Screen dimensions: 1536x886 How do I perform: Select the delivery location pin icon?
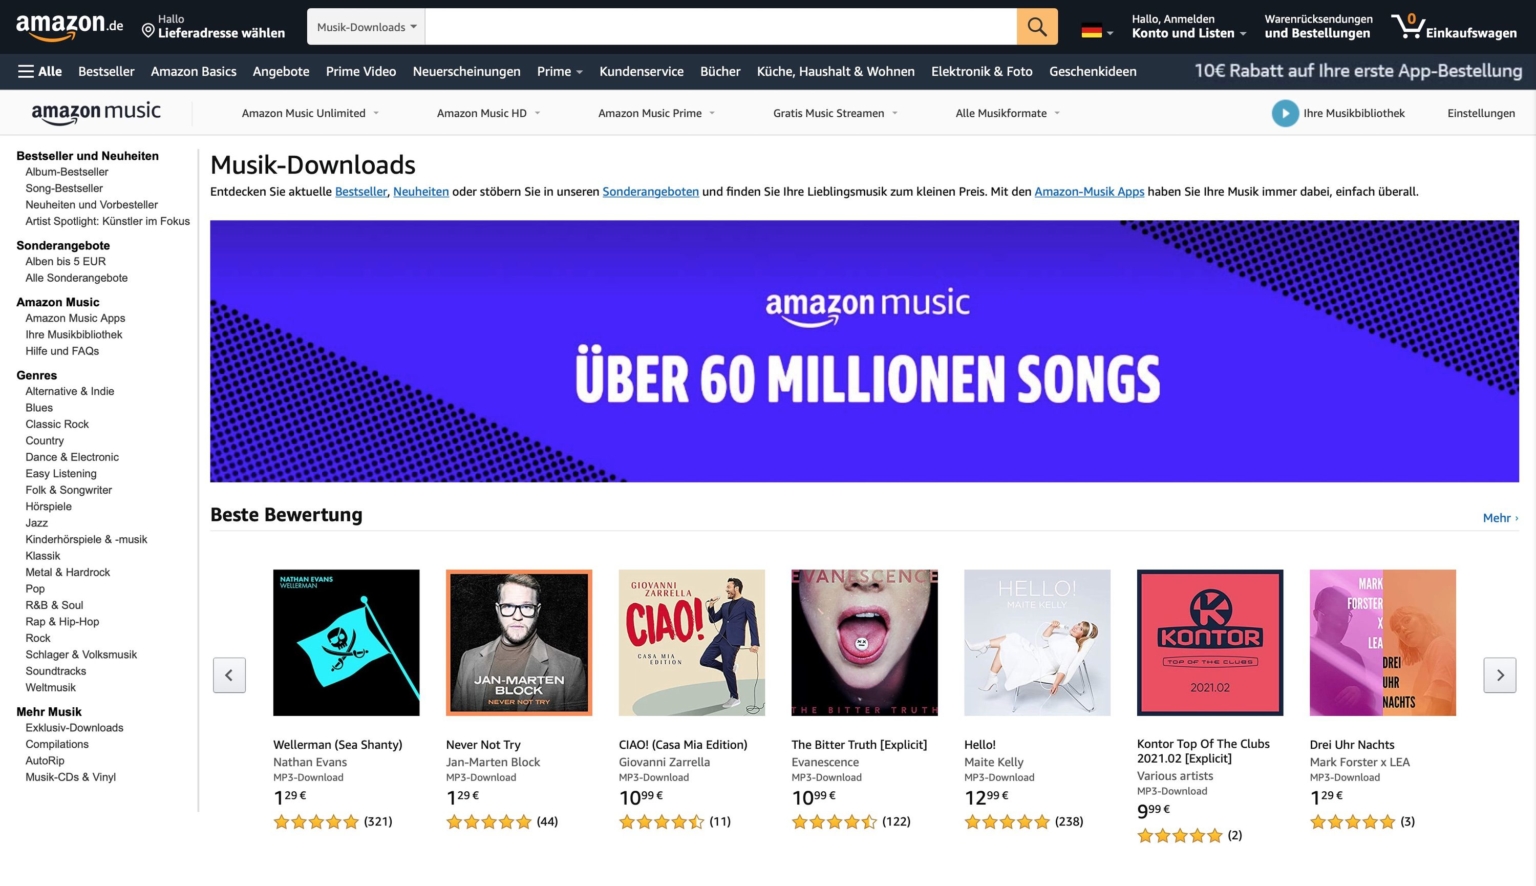pos(146,31)
